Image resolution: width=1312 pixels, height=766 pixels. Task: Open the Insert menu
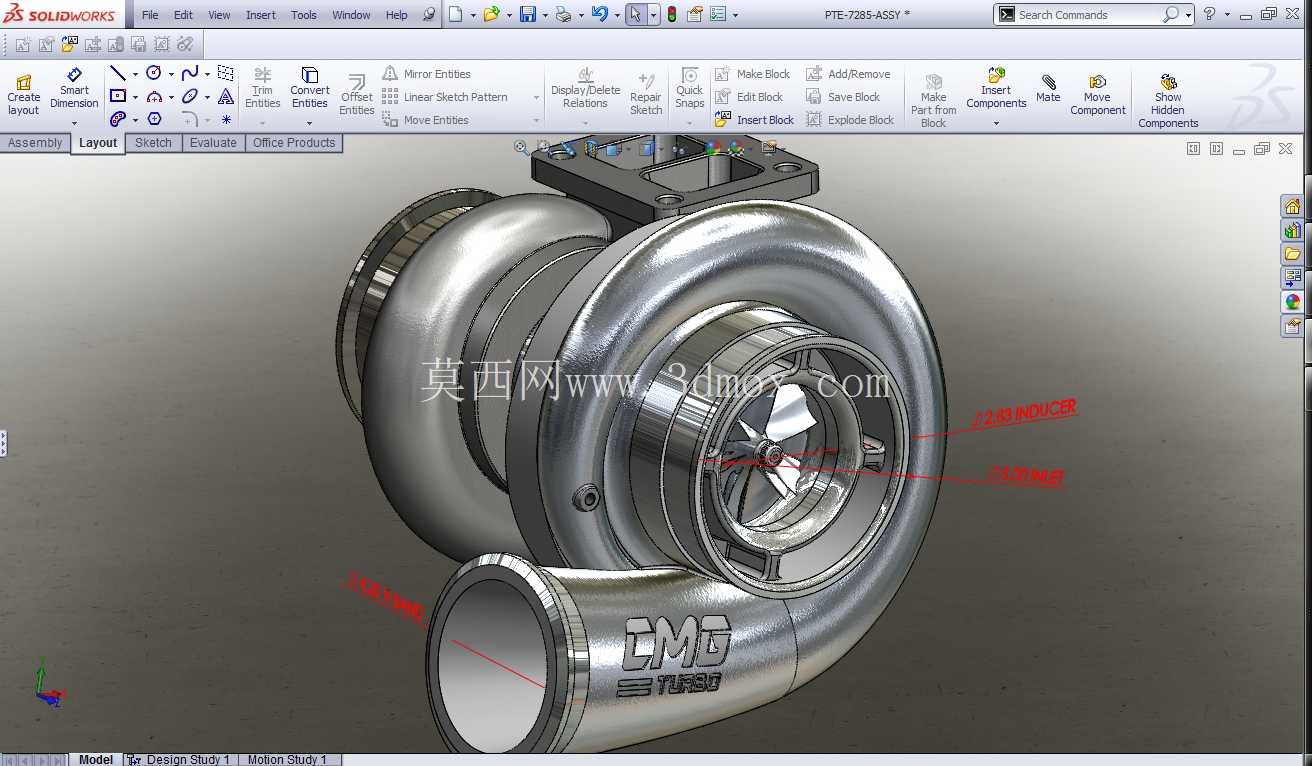coord(261,15)
